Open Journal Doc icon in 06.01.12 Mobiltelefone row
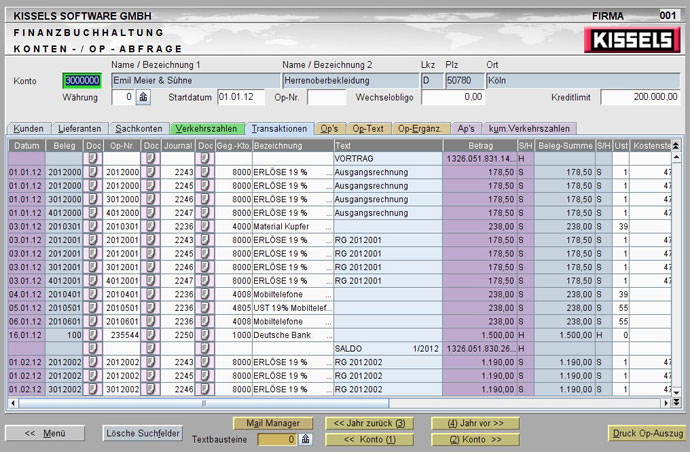This screenshot has height=452, width=690. click(x=205, y=322)
